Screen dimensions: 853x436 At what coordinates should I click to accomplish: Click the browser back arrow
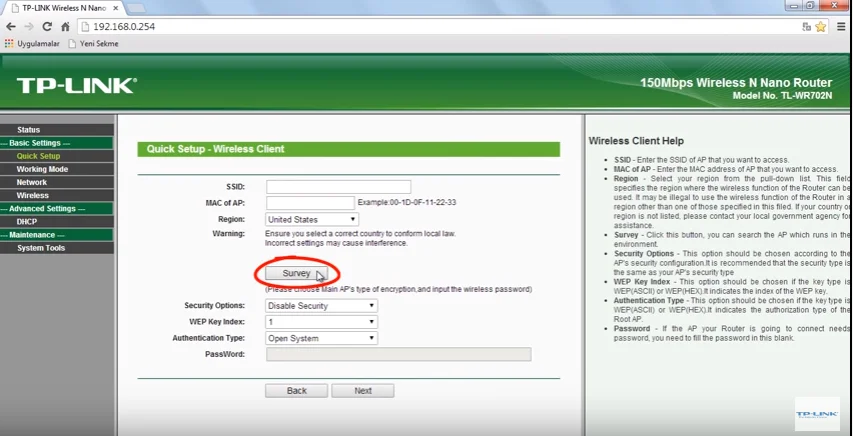pos(10,26)
